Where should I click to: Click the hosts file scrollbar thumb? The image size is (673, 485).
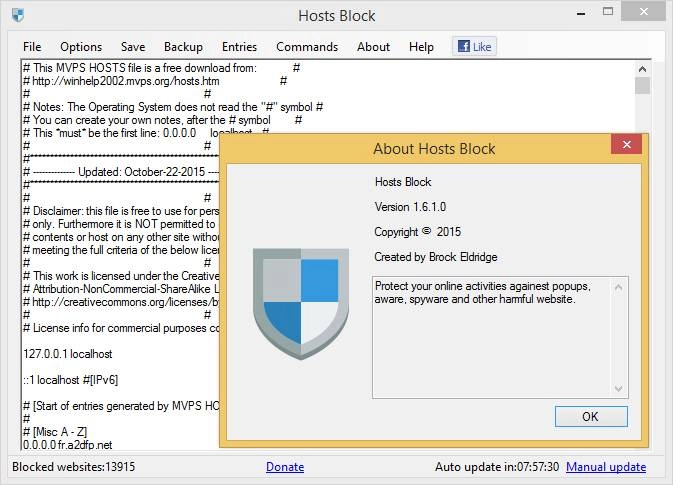click(x=643, y=85)
